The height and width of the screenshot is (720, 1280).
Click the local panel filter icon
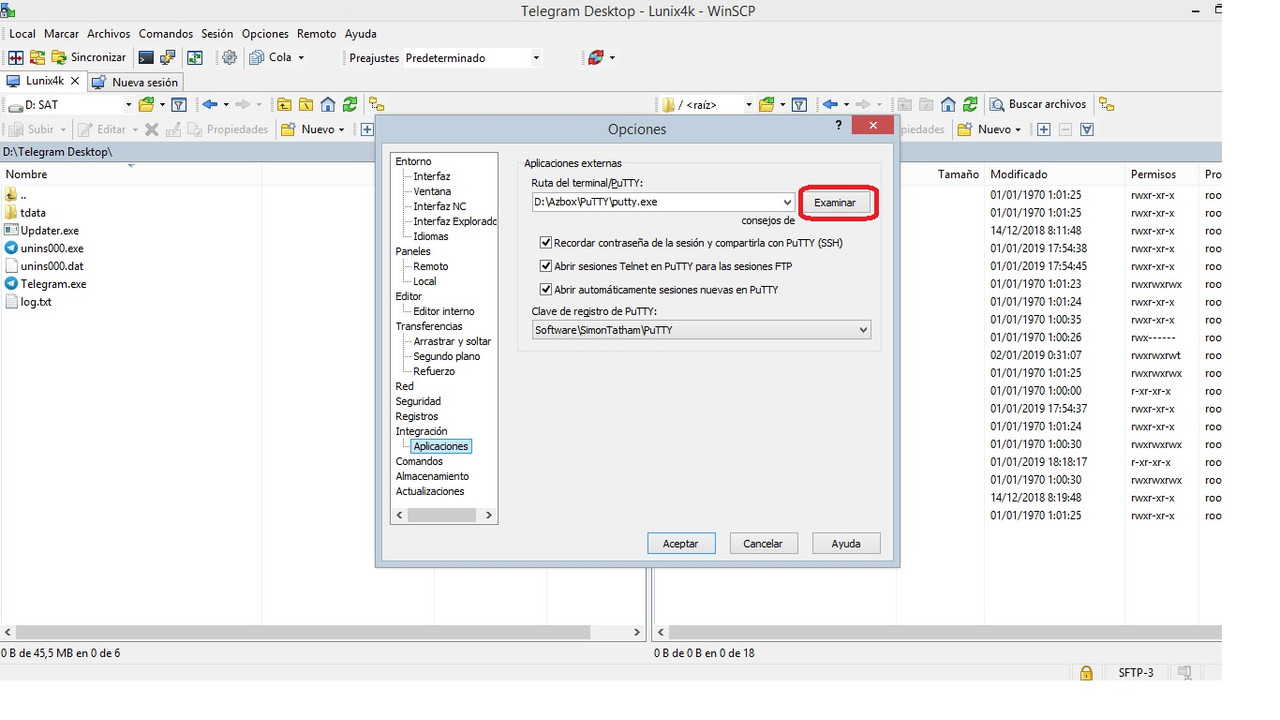tap(179, 104)
